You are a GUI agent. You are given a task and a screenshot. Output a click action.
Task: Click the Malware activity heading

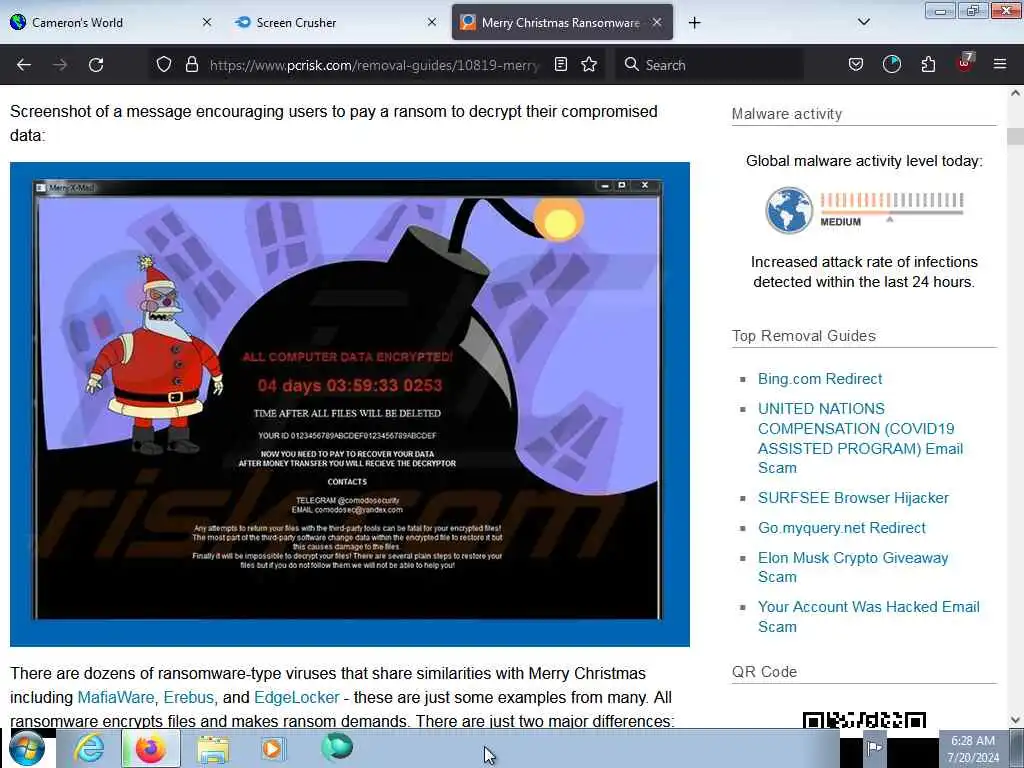click(786, 114)
